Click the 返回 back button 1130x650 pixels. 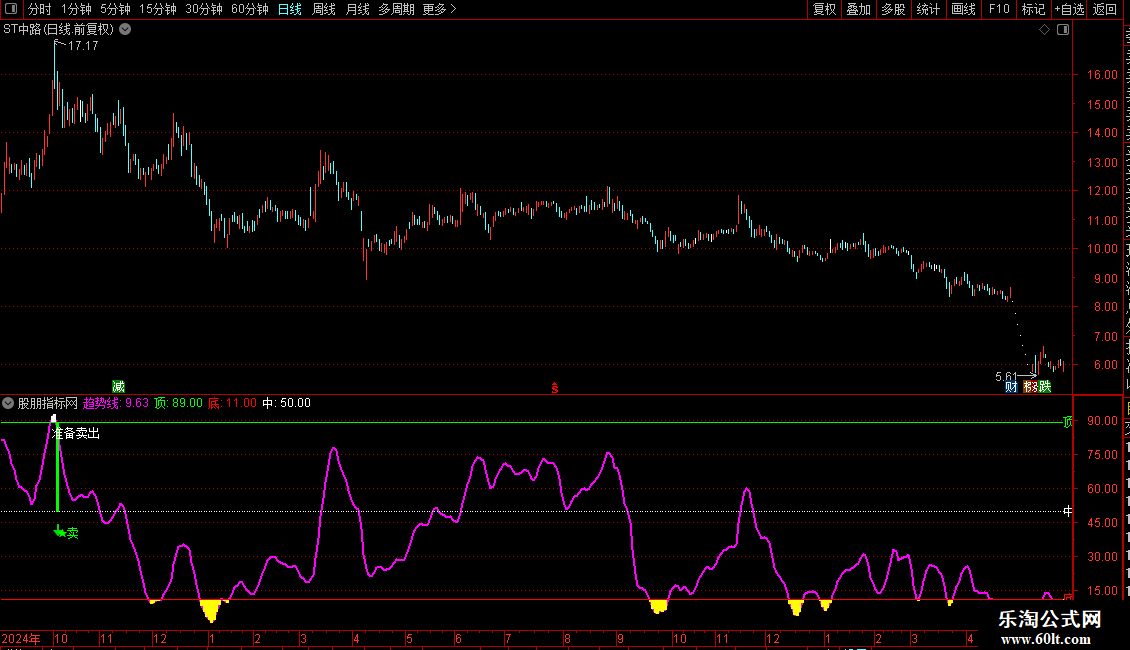point(1104,9)
